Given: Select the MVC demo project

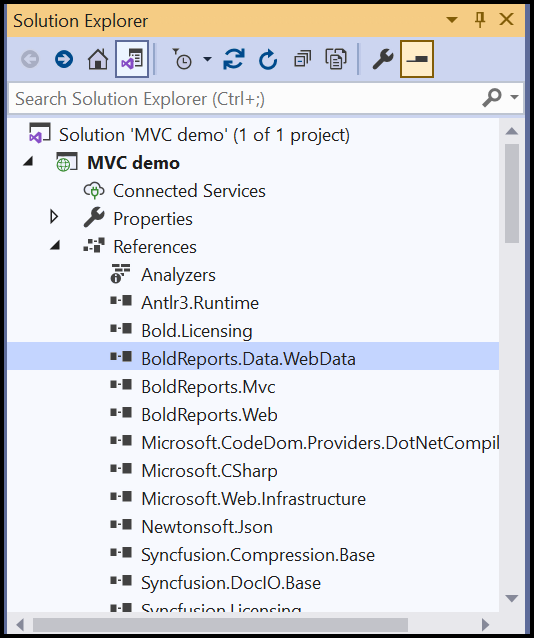Looking at the screenshot, I should pyautogui.click(x=133, y=163).
